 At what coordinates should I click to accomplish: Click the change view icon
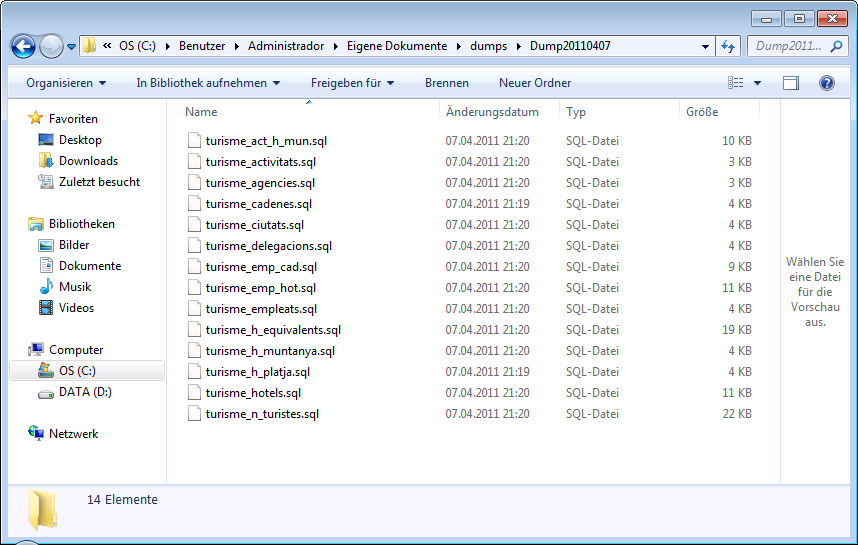(736, 83)
